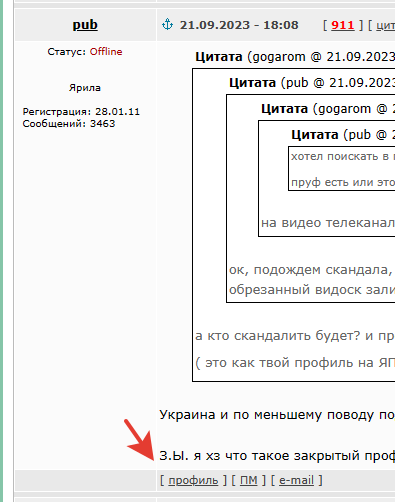Click the Регистрация: 28.01.11 line

81,112
